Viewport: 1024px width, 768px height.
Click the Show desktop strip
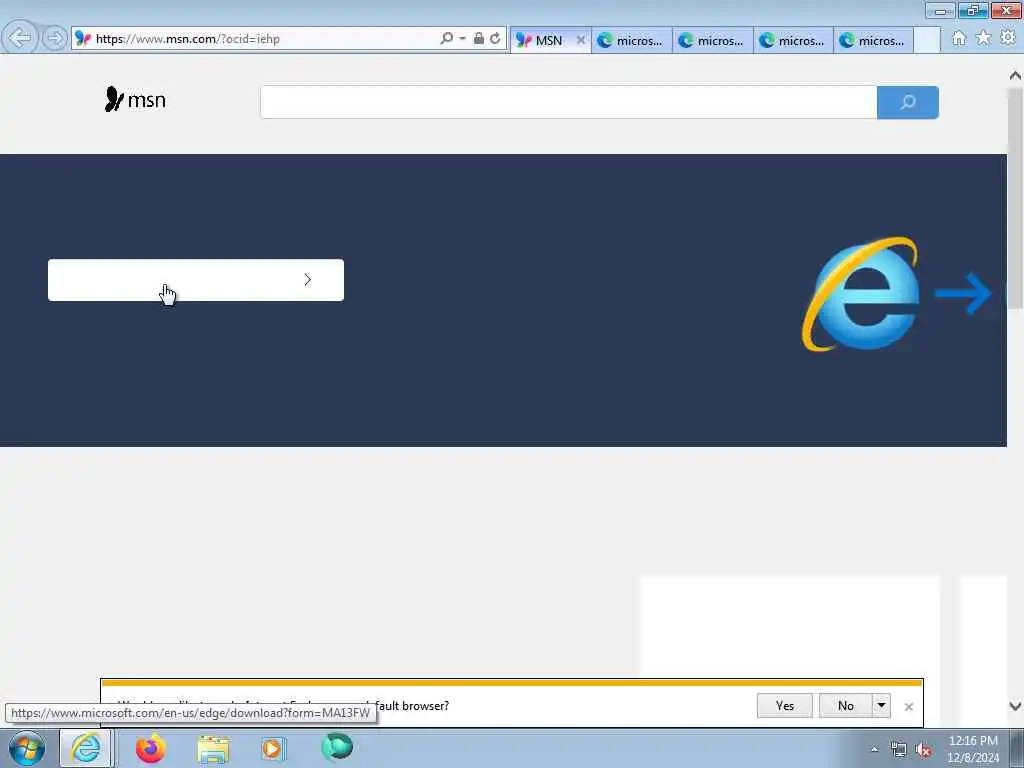(1017, 749)
